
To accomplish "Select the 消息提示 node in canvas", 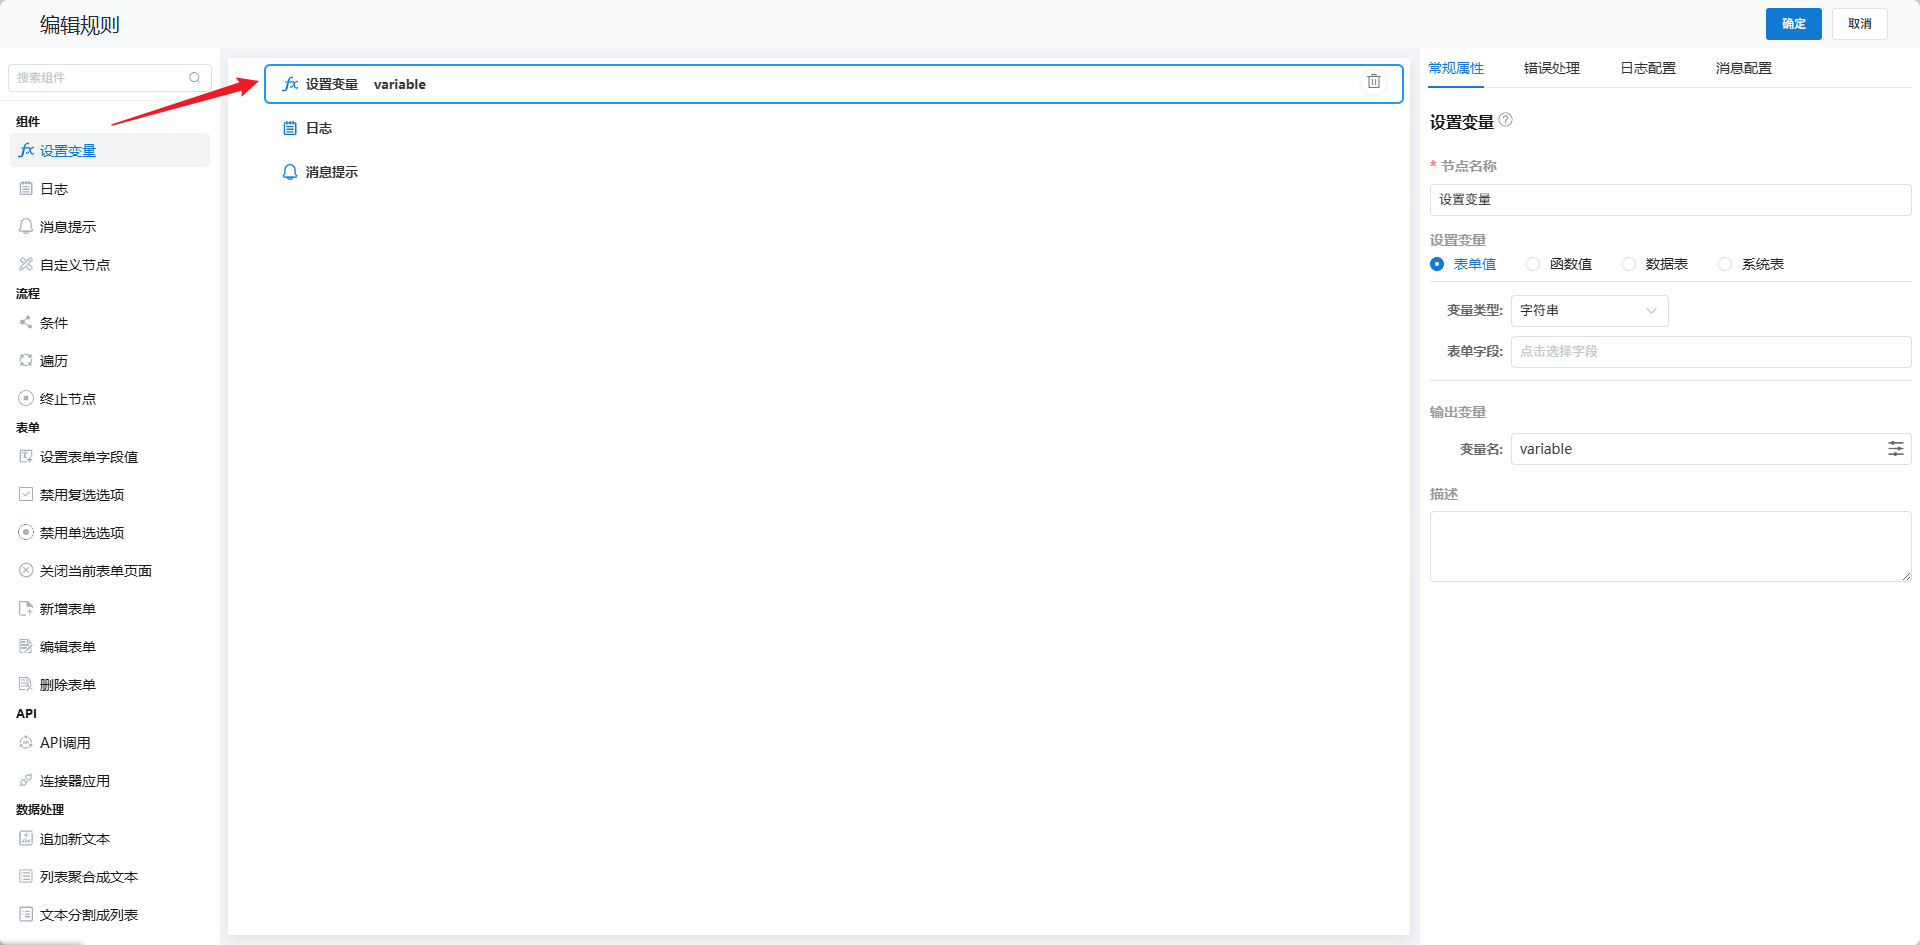I will coord(331,172).
